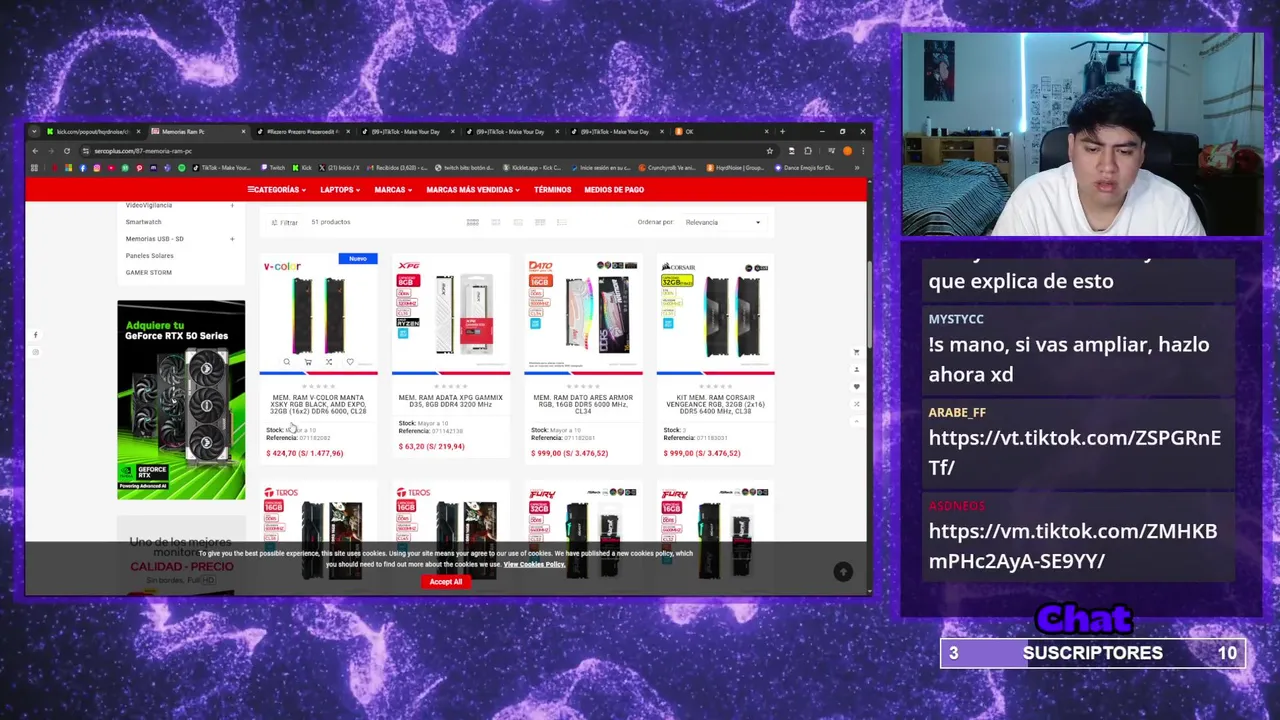Click the SUSCRIPTORES goal progress bar
1280x720 pixels.
pyautogui.click(x=1092, y=653)
